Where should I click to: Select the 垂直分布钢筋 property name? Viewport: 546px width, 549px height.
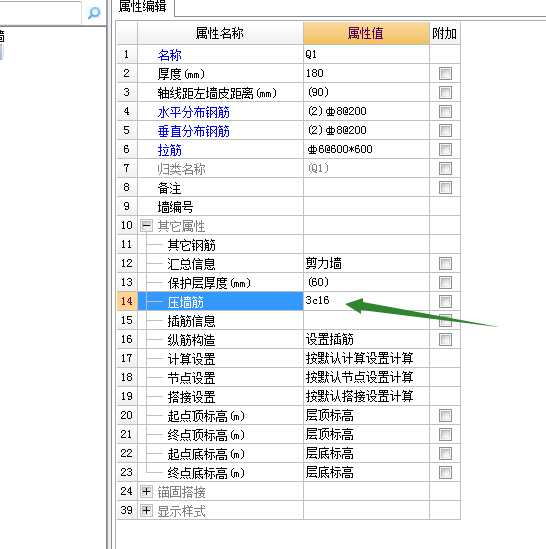[x=194, y=131]
